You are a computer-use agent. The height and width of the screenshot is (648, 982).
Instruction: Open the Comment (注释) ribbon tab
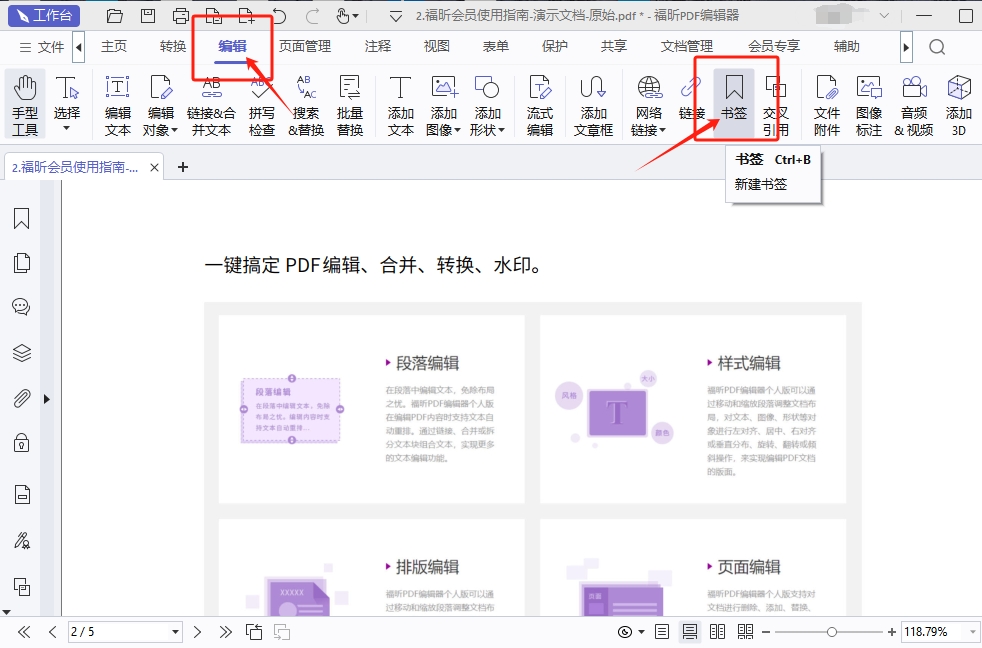[378, 46]
